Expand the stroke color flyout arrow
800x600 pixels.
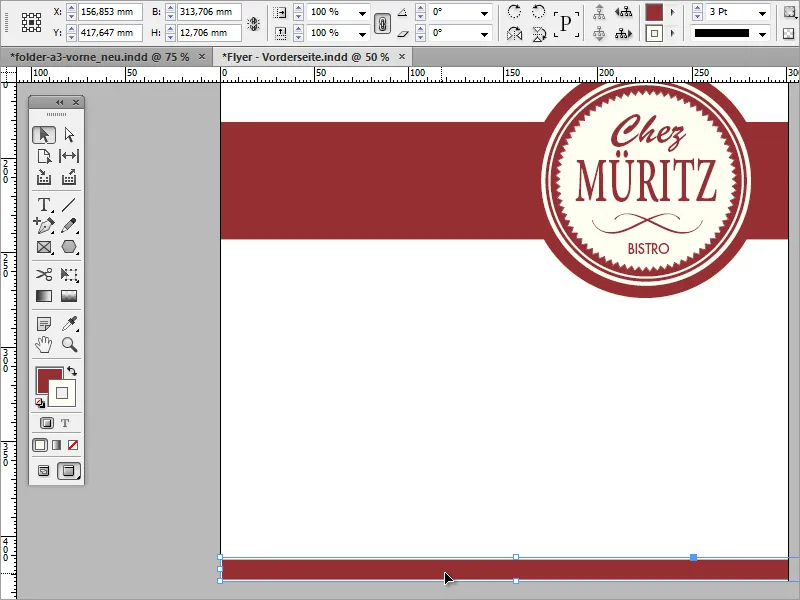coord(672,34)
